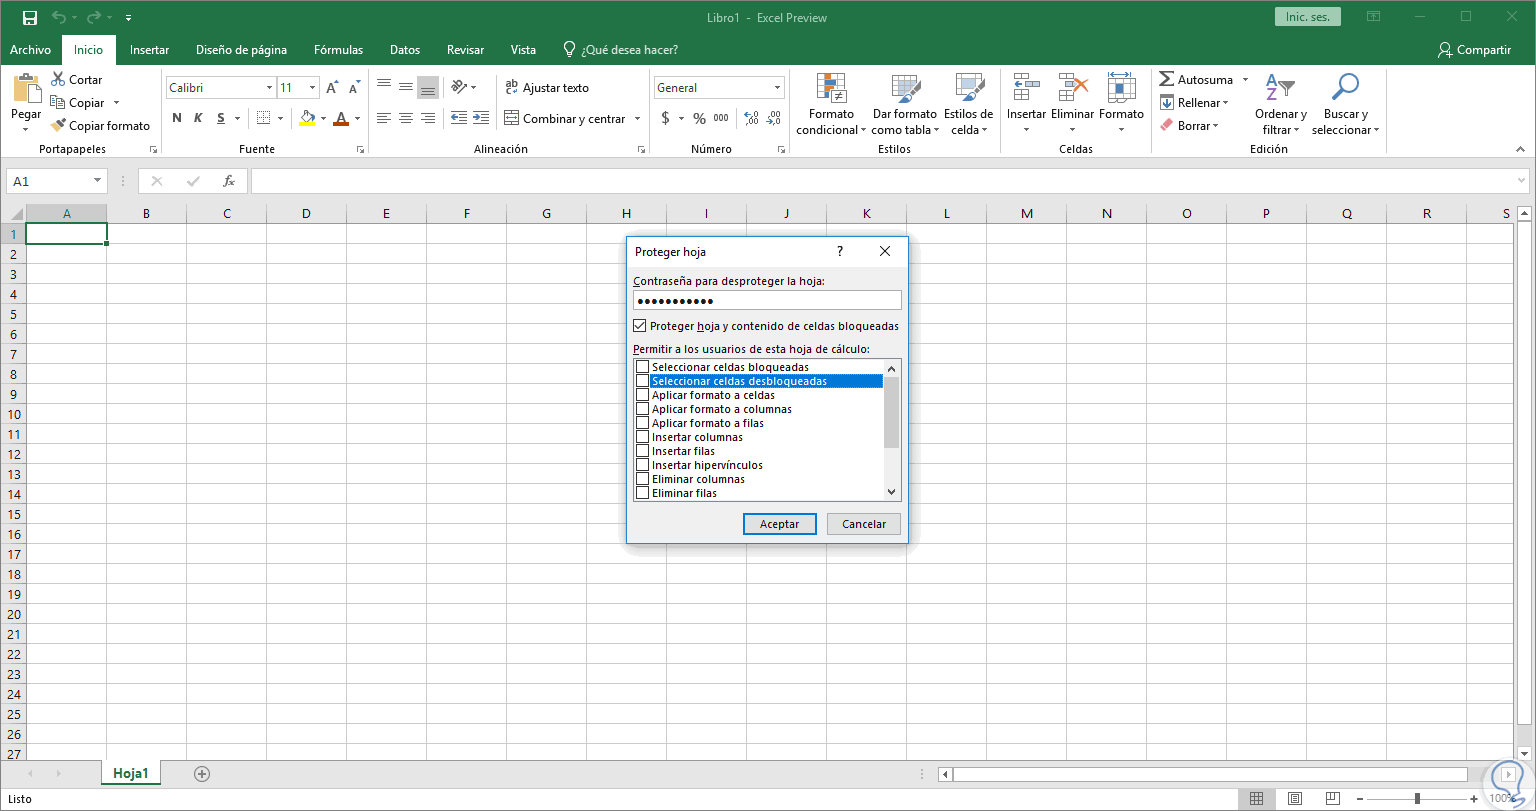Image resolution: width=1536 pixels, height=811 pixels.
Task: Click the Insertar función fx icon
Action: tap(229, 181)
